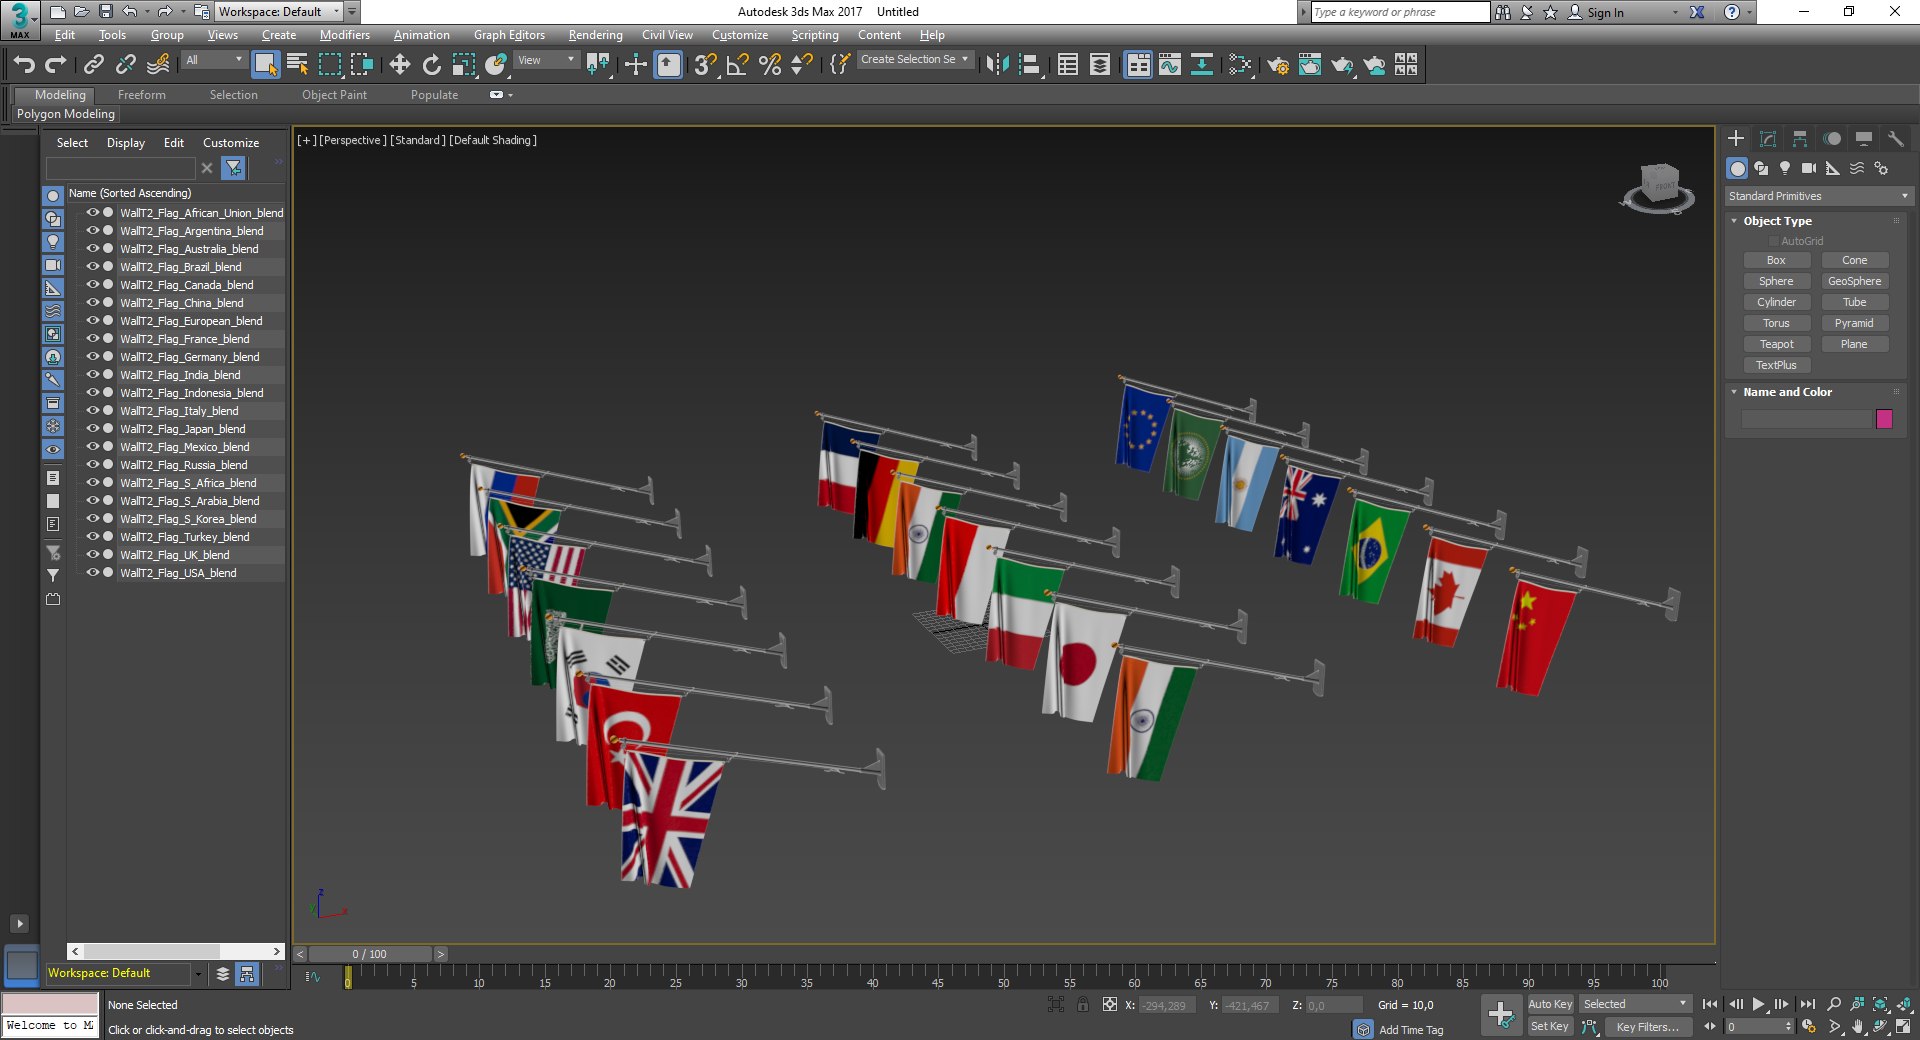1920x1040 pixels.
Task: Click the Mirror tool icon
Action: point(997,65)
